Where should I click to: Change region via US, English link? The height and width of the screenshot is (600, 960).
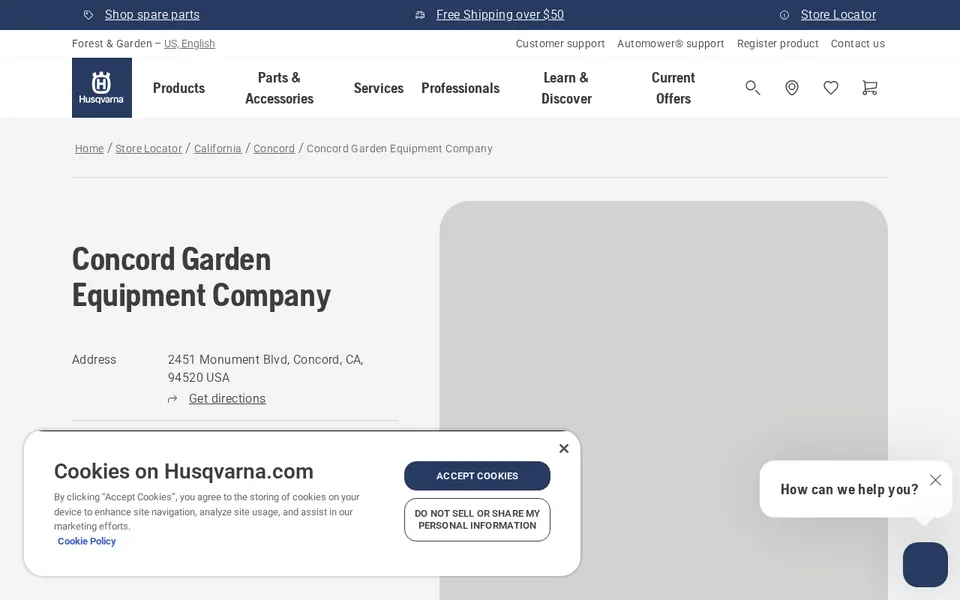coord(189,43)
